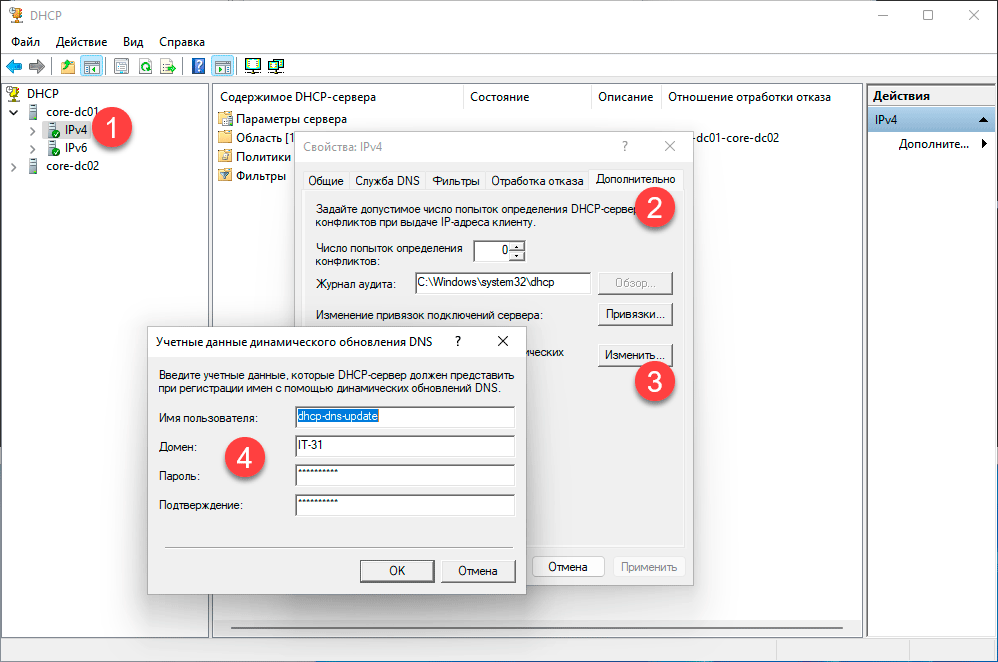This screenshot has width=998, height=662.
Task: Click into the Домен input field
Action: tap(404, 446)
